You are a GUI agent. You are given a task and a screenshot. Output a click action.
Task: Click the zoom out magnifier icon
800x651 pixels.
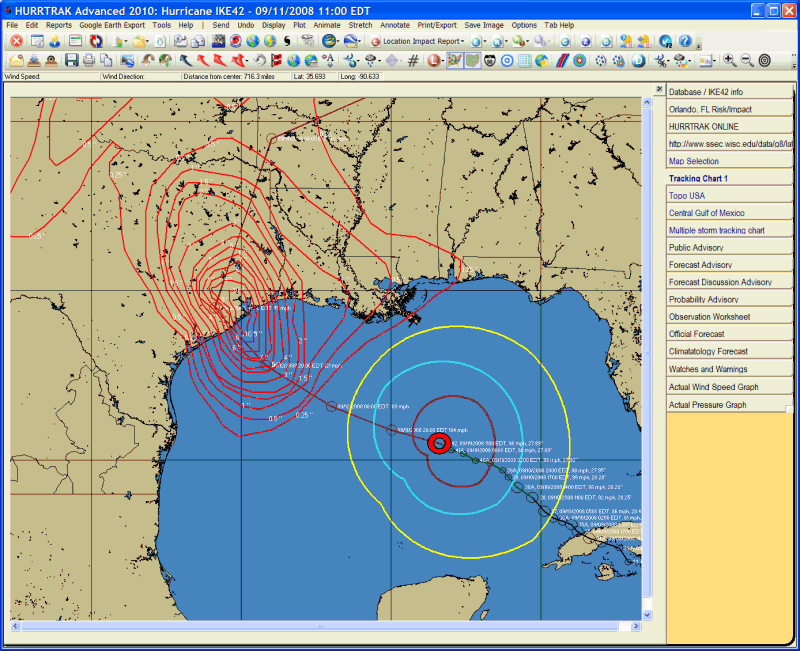[746, 60]
